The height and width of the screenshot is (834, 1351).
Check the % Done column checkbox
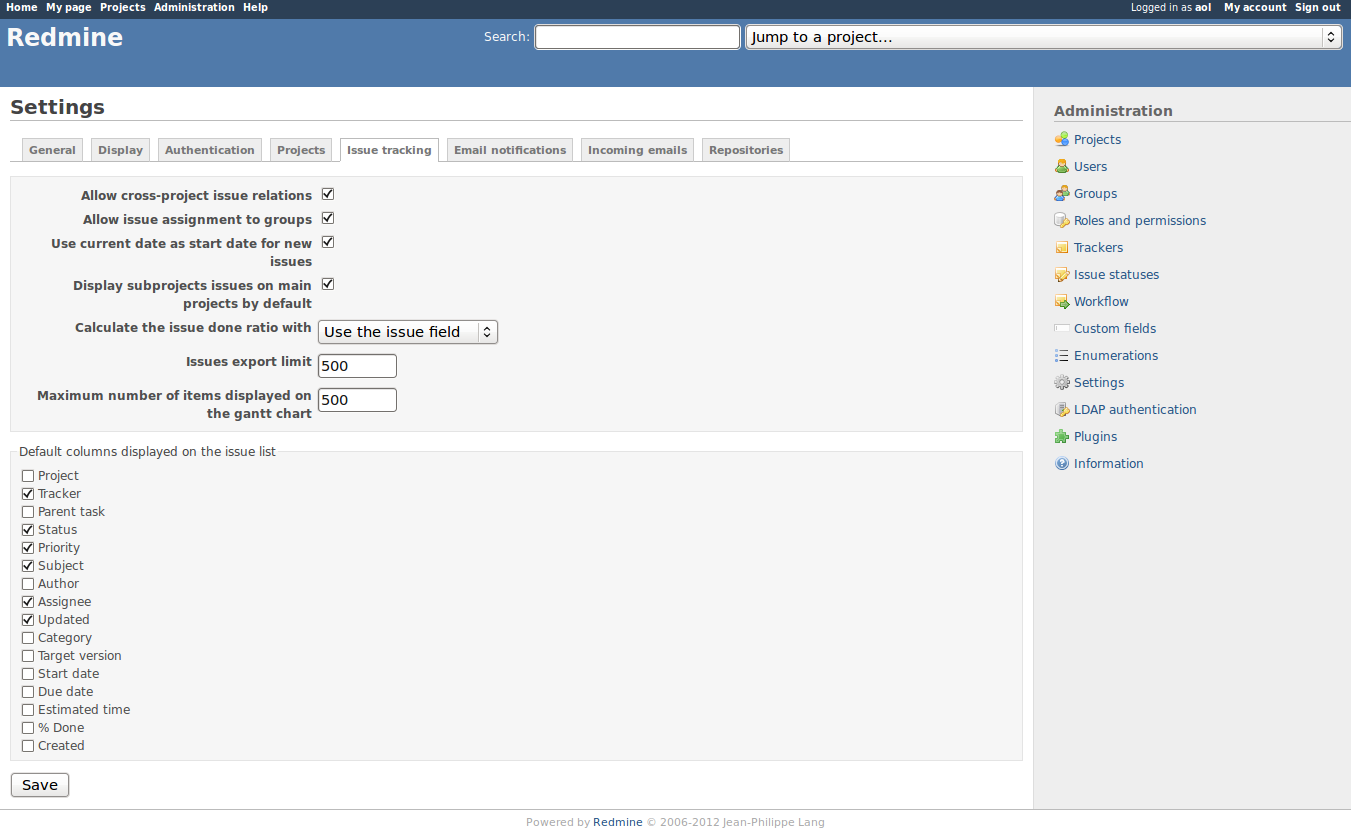28,728
